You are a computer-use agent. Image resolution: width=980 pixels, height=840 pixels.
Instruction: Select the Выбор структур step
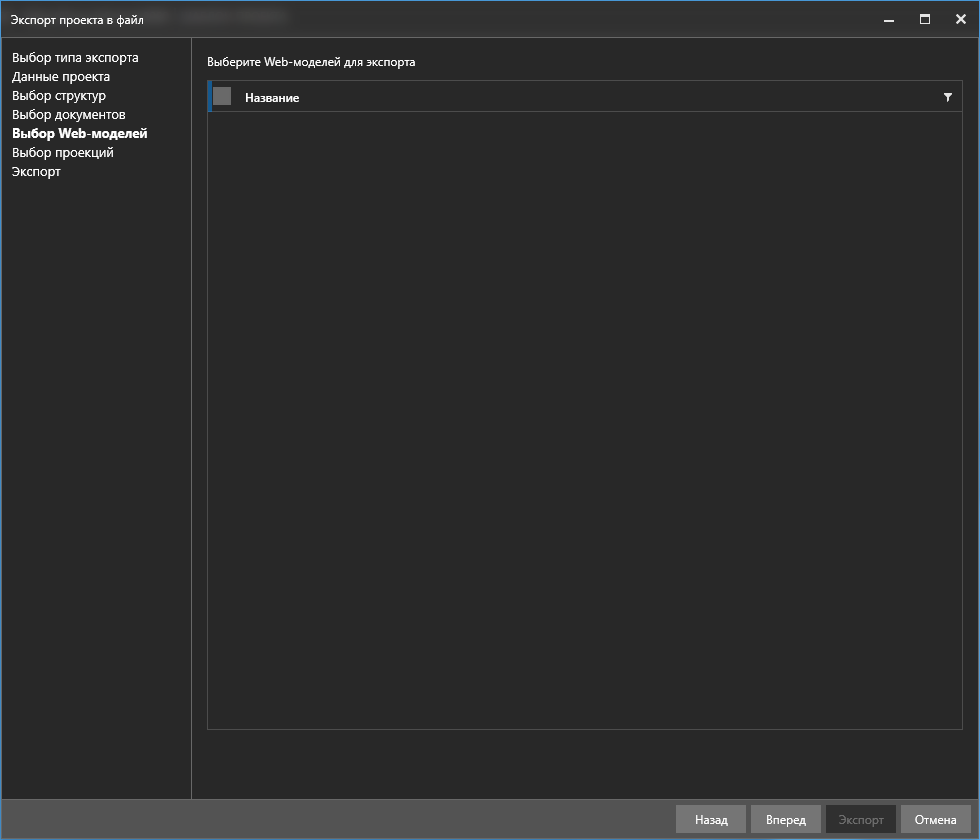(59, 96)
